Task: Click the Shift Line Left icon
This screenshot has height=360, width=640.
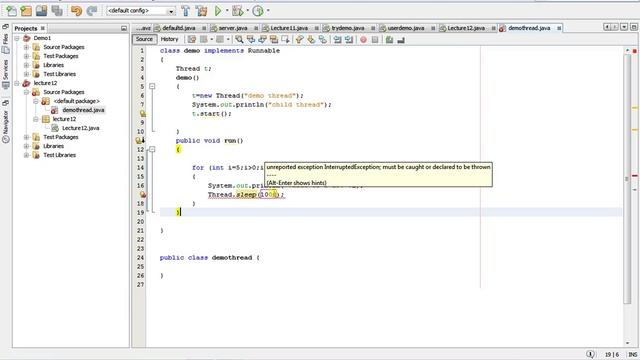Action: point(337,40)
